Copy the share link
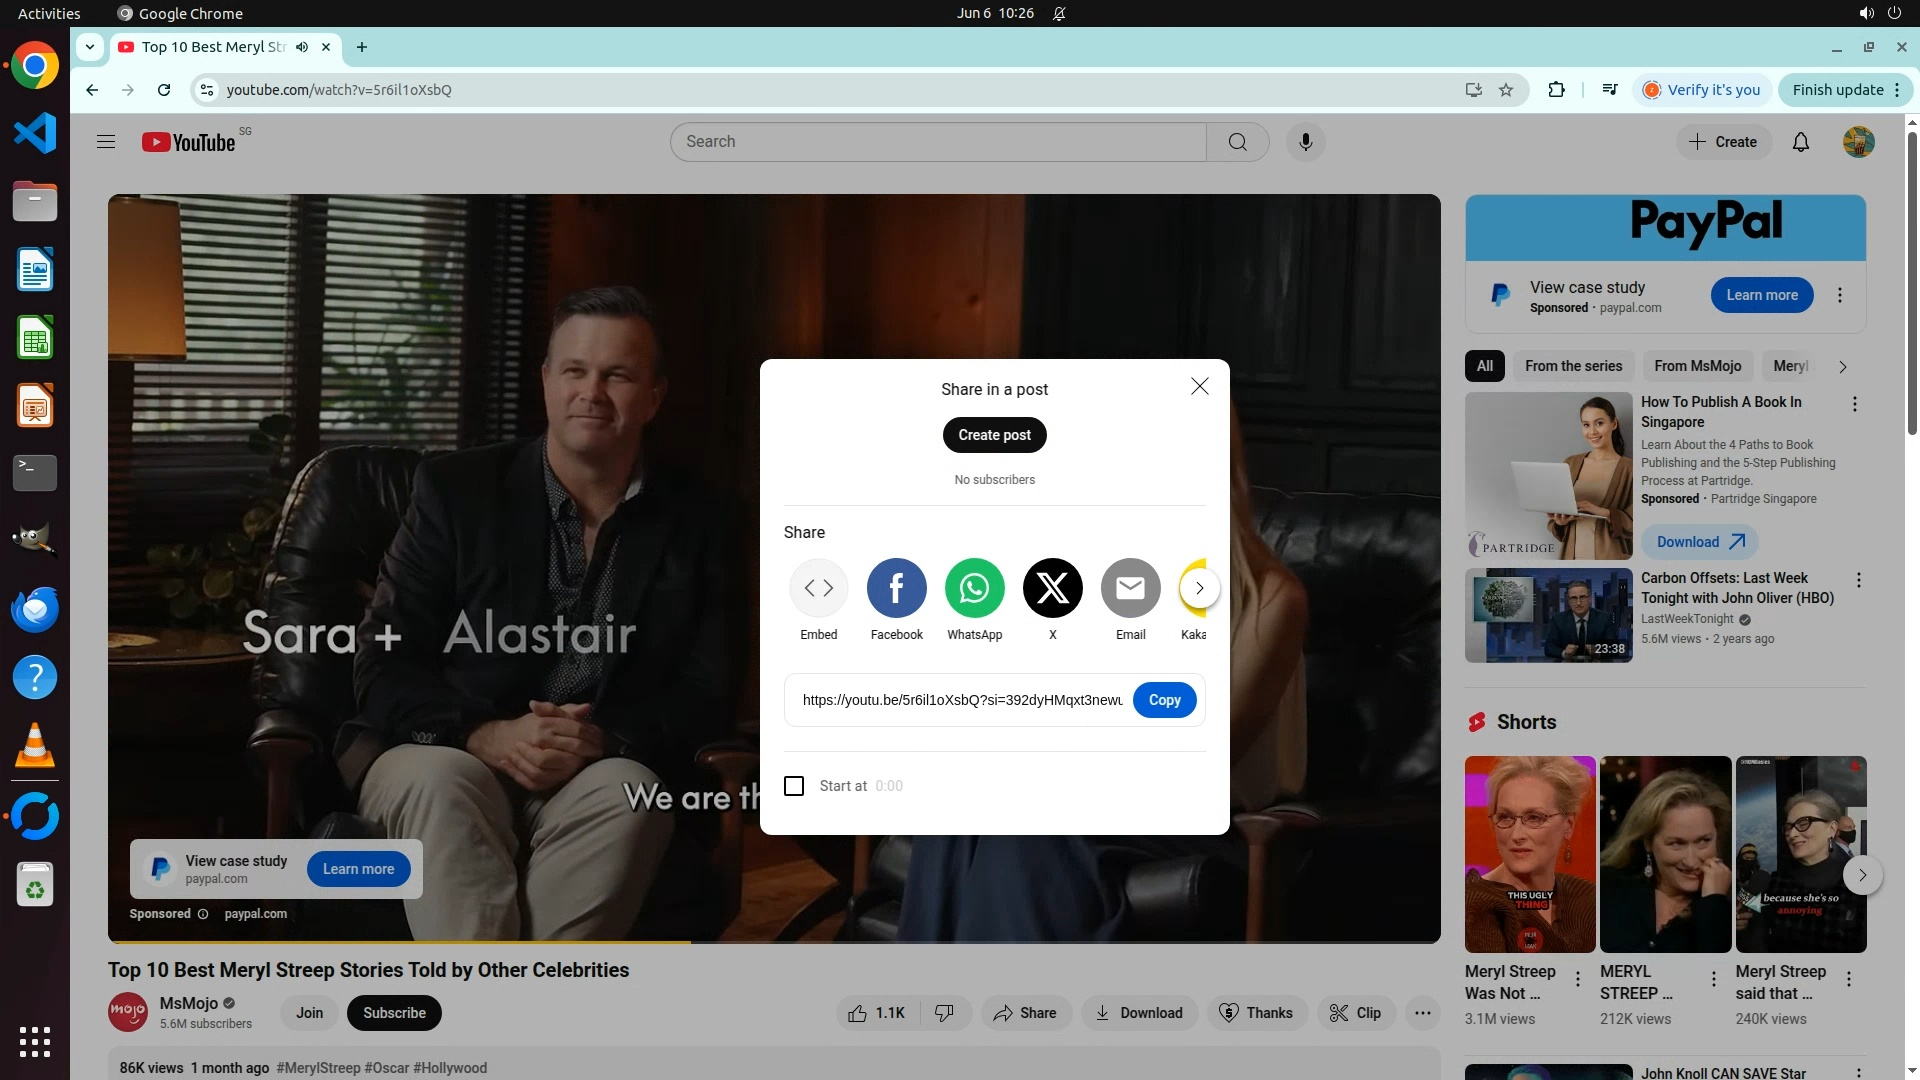Image resolution: width=1920 pixels, height=1080 pixels. (1164, 700)
